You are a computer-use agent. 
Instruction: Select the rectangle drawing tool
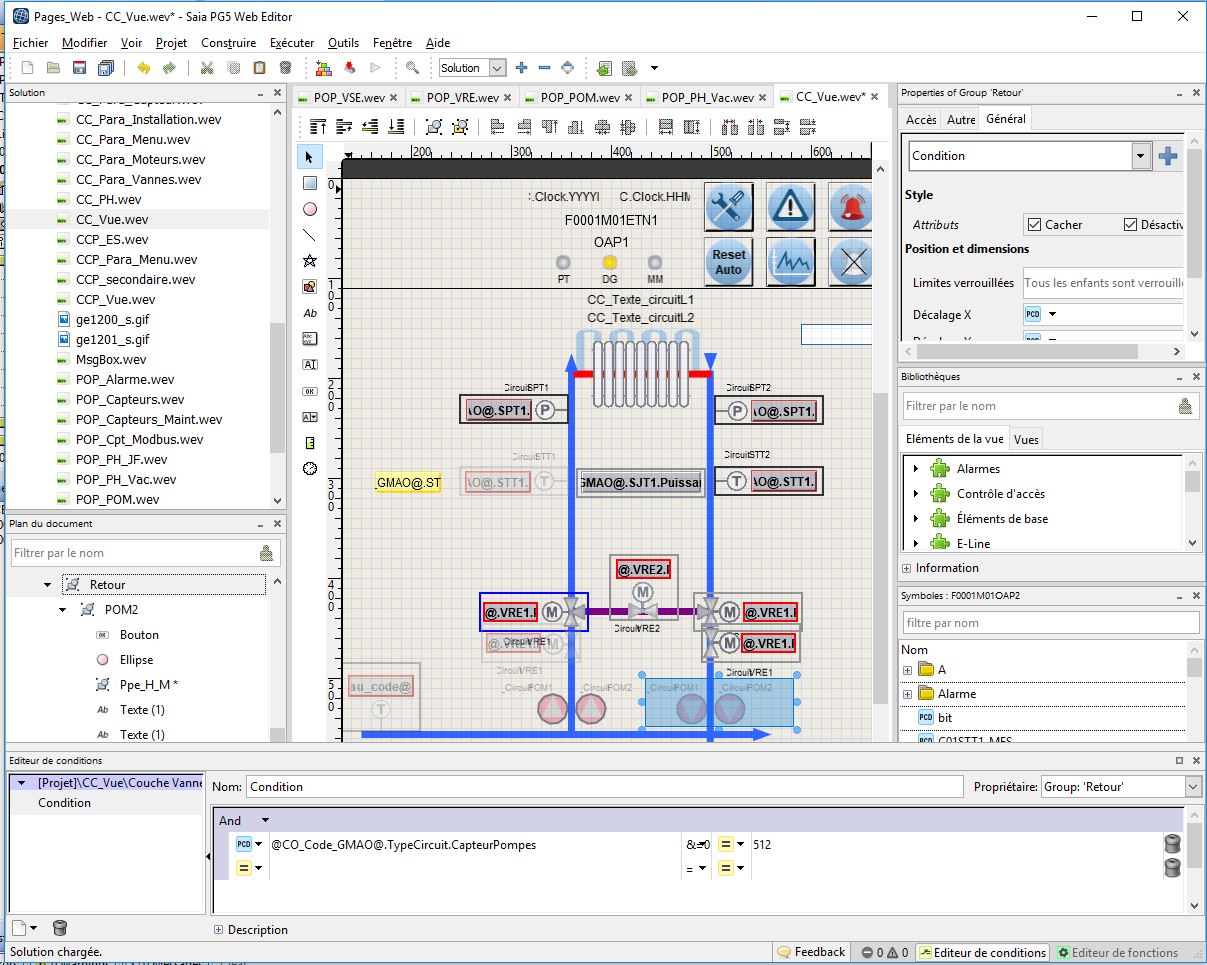point(310,183)
